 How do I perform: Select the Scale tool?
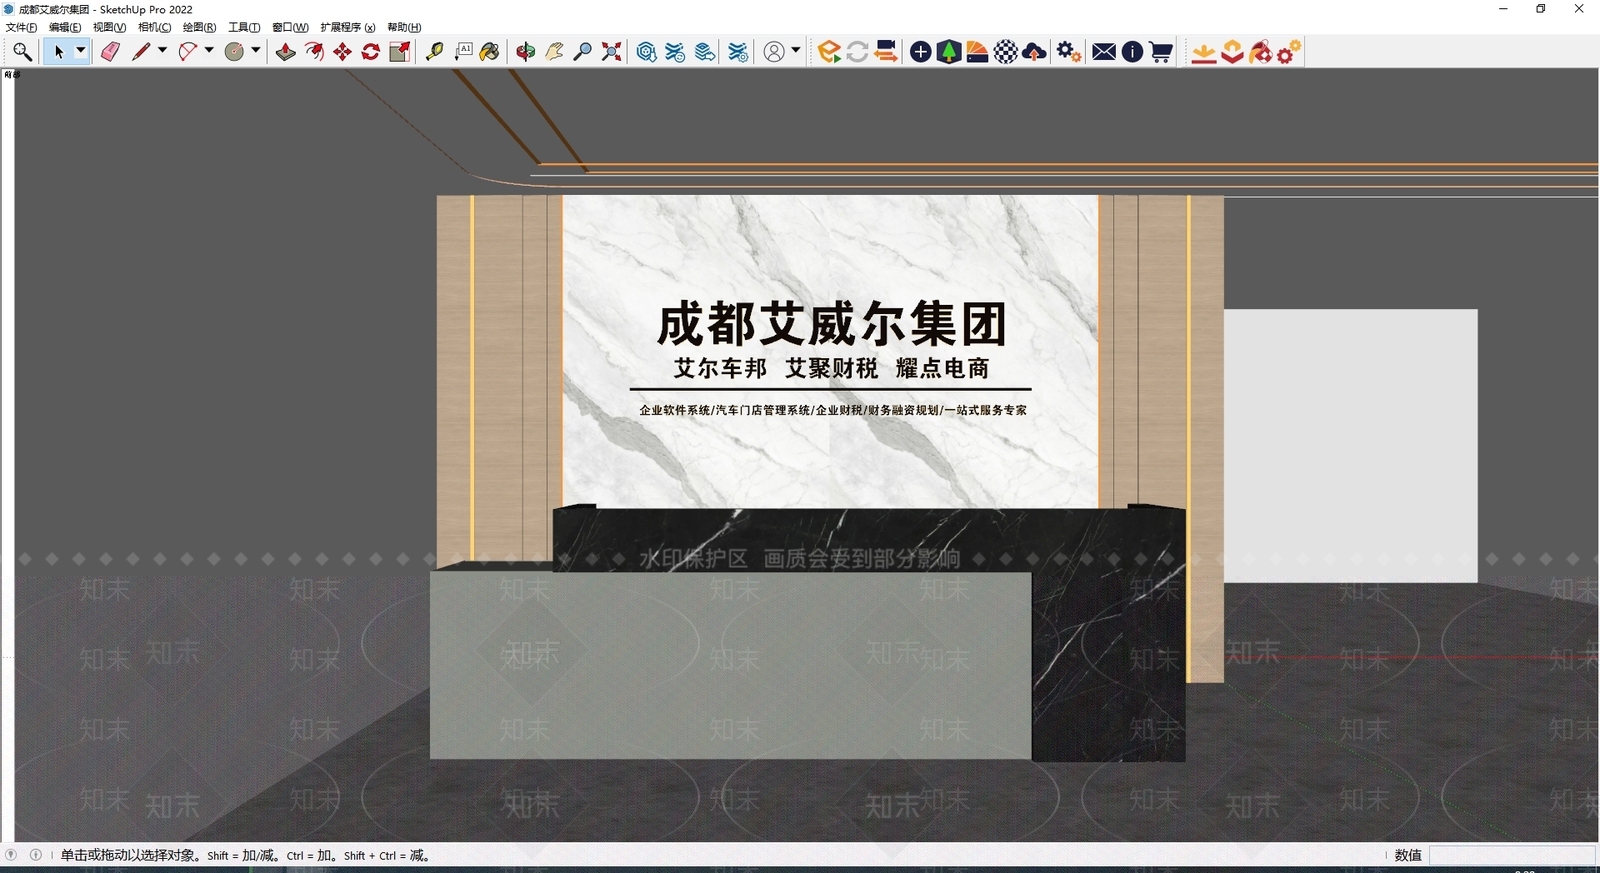tap(399, 52)
